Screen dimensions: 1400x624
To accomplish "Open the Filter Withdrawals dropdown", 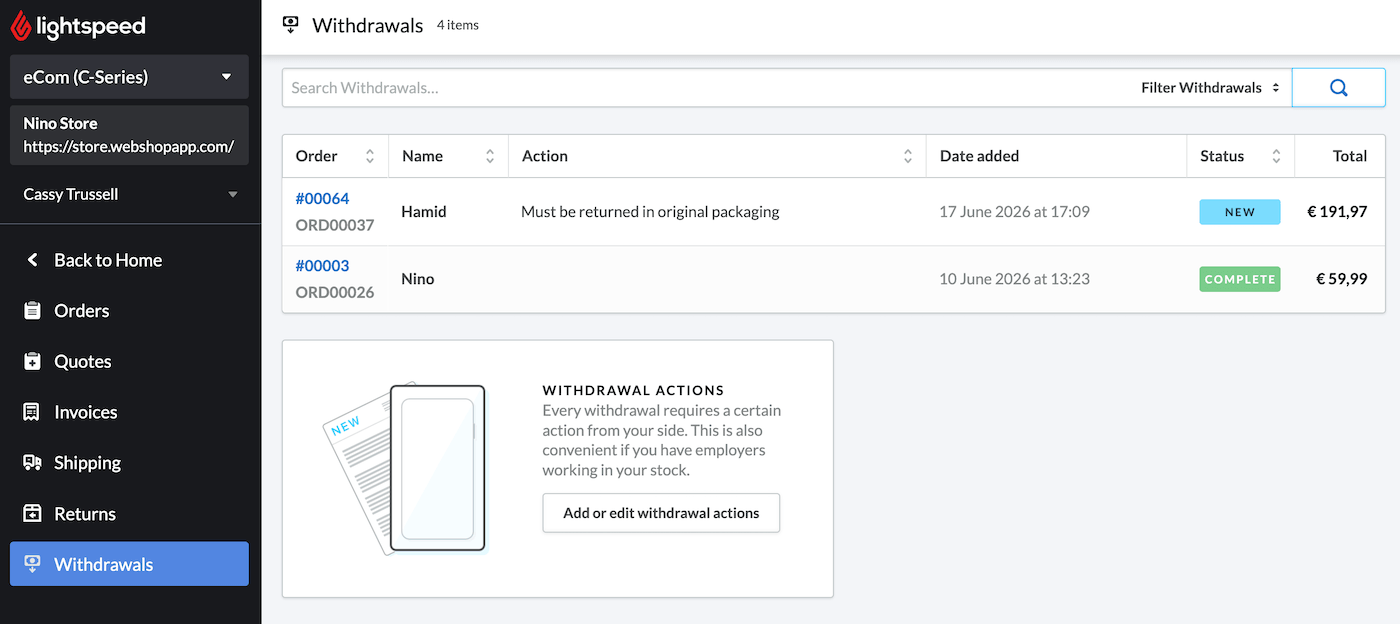I will point(1210,88).
